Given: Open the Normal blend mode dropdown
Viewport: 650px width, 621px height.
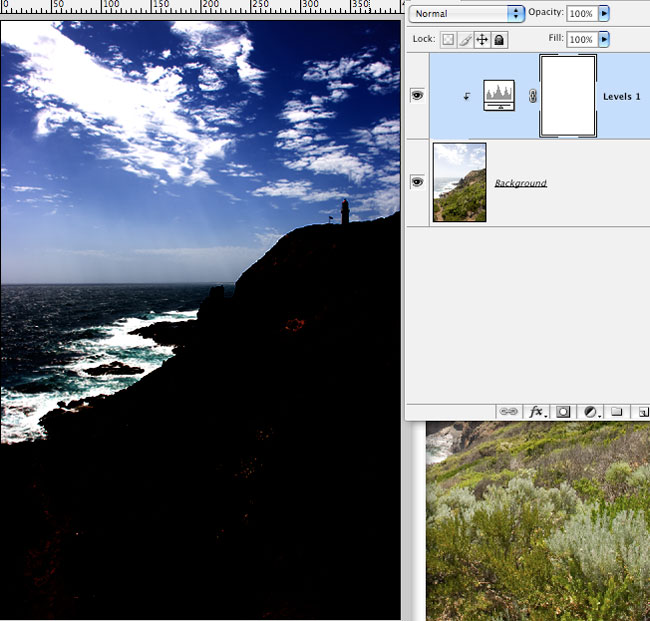Looking at the screenshot, I should click(x=466, y=14).
